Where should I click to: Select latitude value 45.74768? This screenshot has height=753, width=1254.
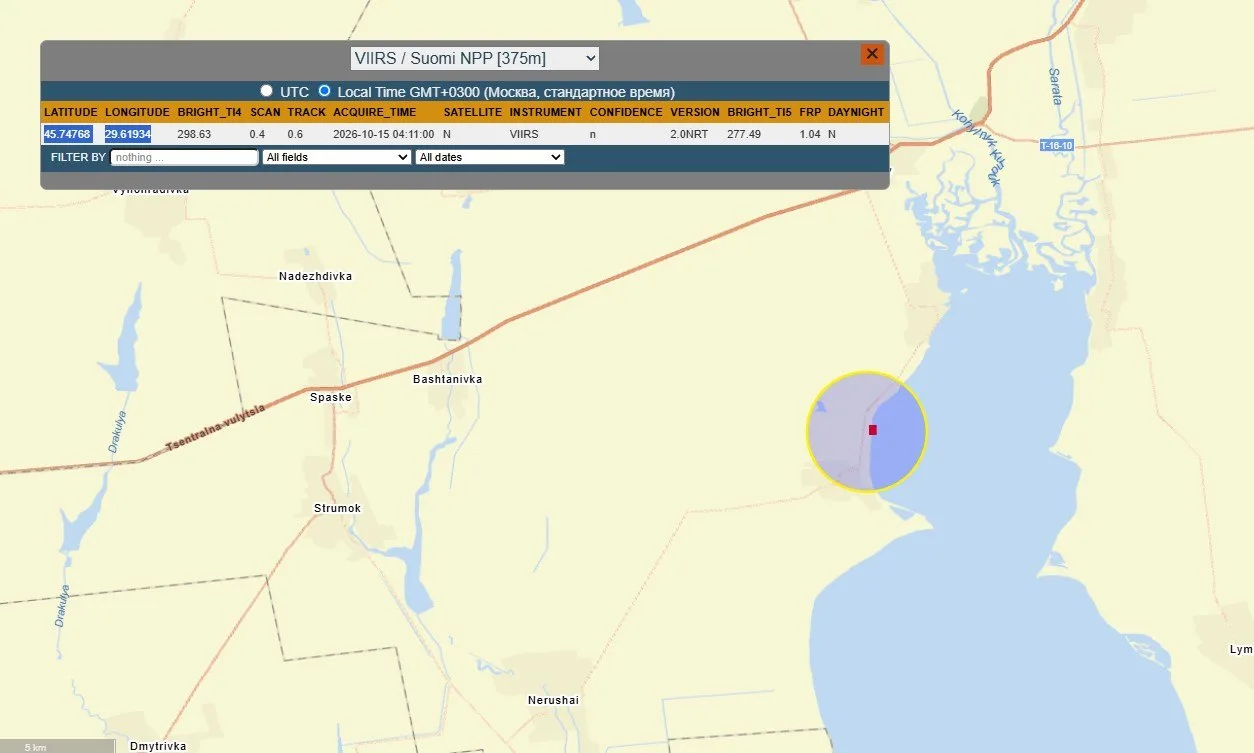pyautogui.click(x=68, y=134)
